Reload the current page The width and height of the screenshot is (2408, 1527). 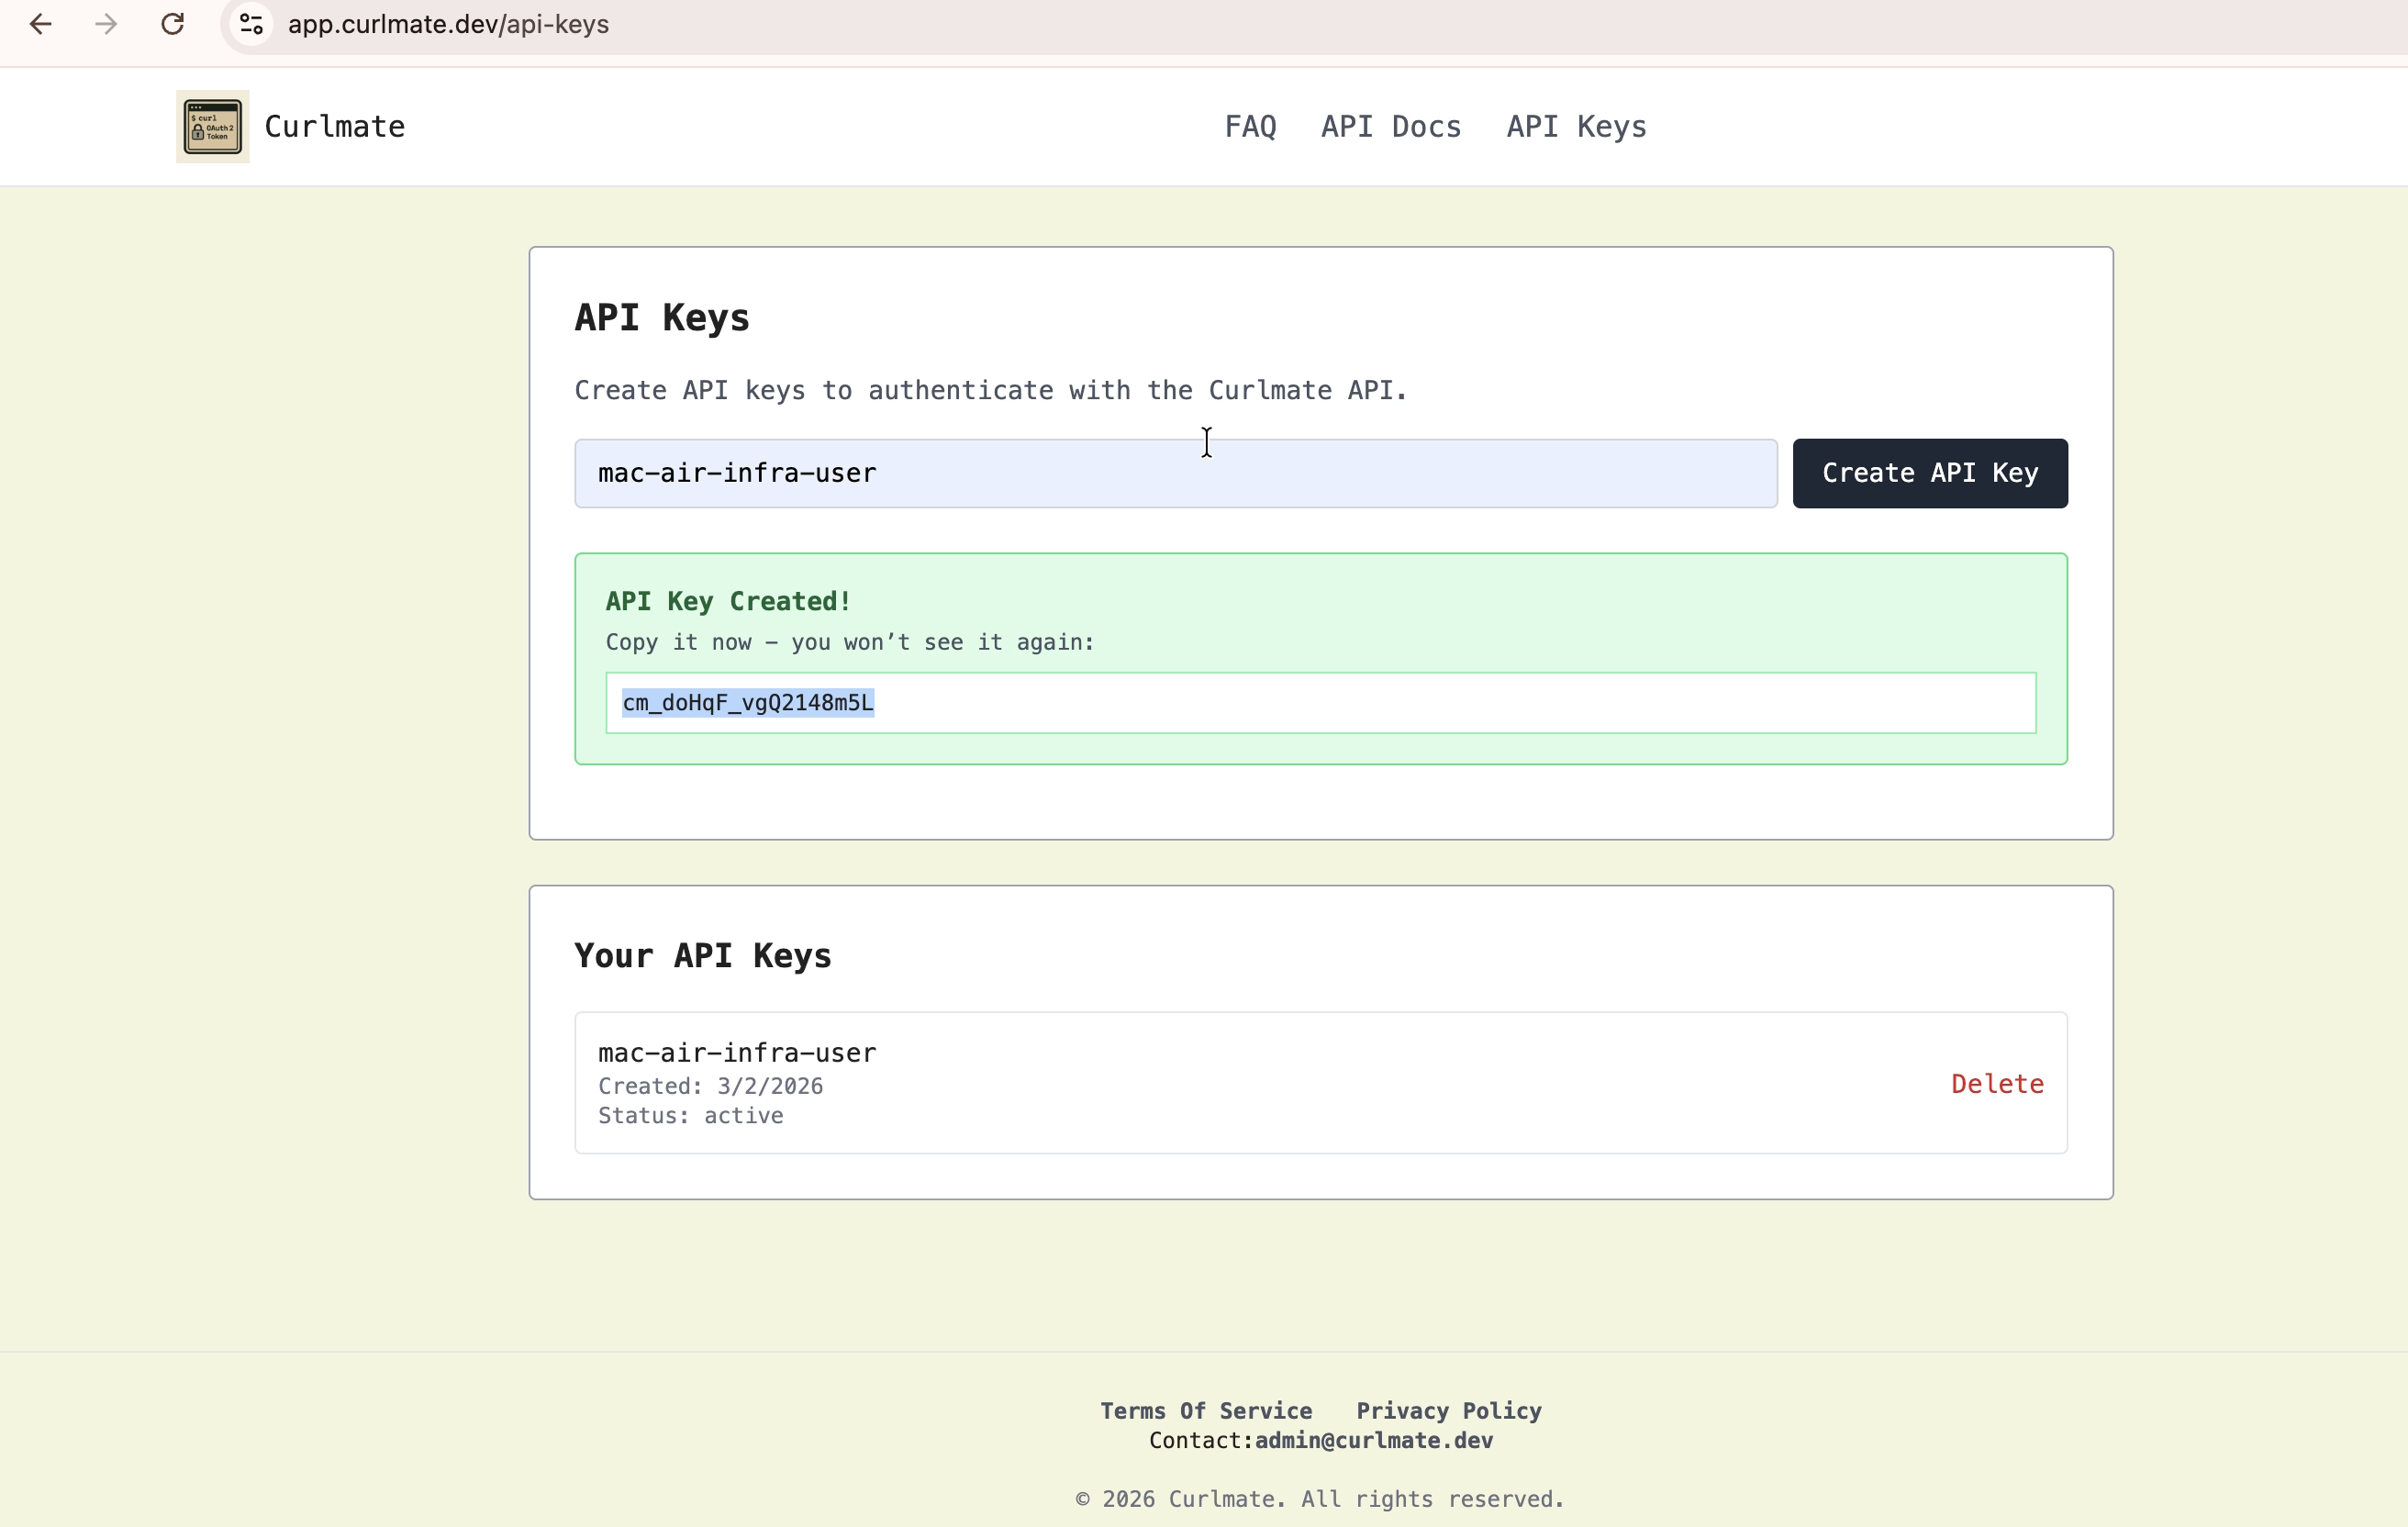coord(172,24)
